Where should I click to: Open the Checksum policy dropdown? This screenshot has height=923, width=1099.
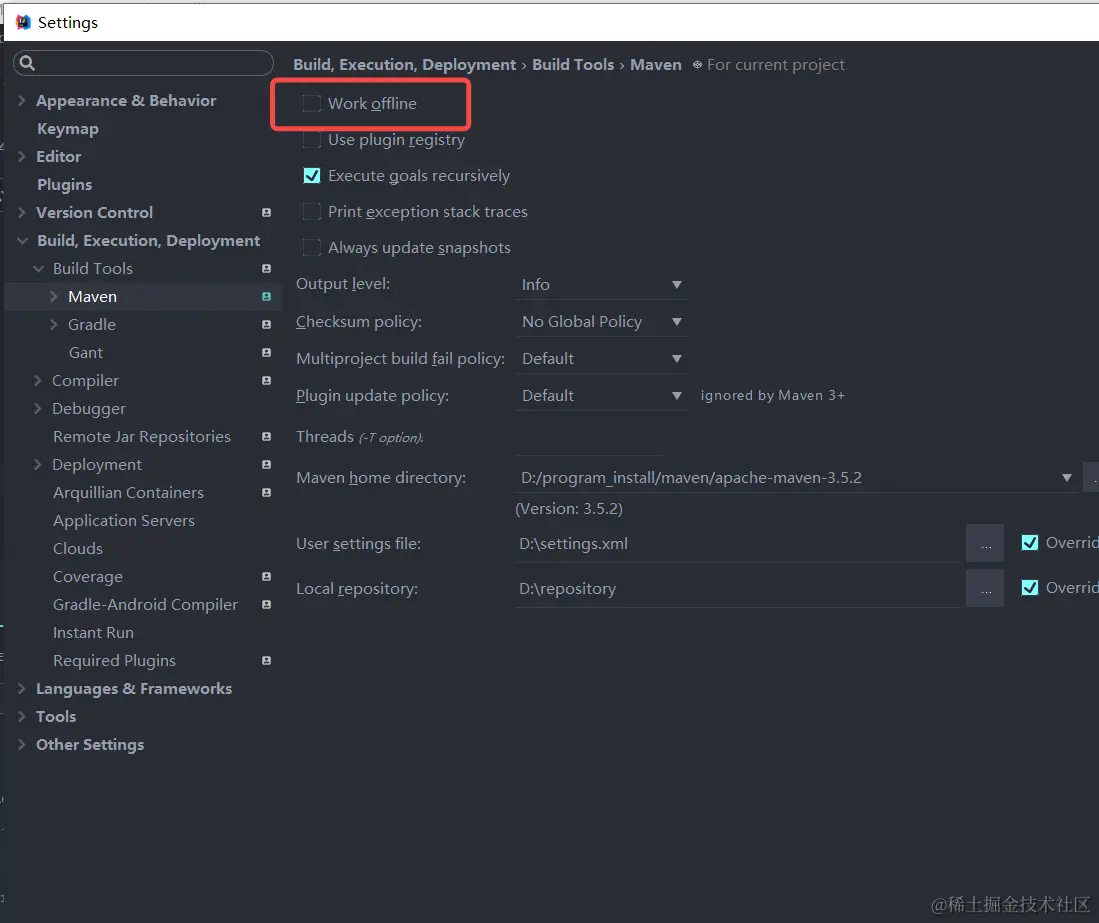(601, 322)
